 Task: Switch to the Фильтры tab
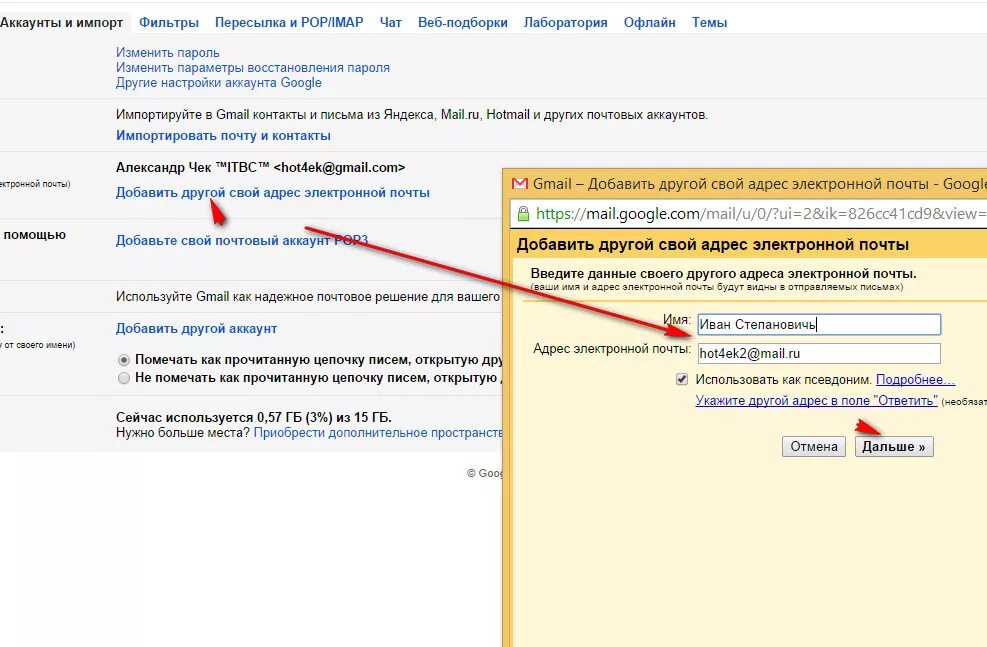(169, 23)
